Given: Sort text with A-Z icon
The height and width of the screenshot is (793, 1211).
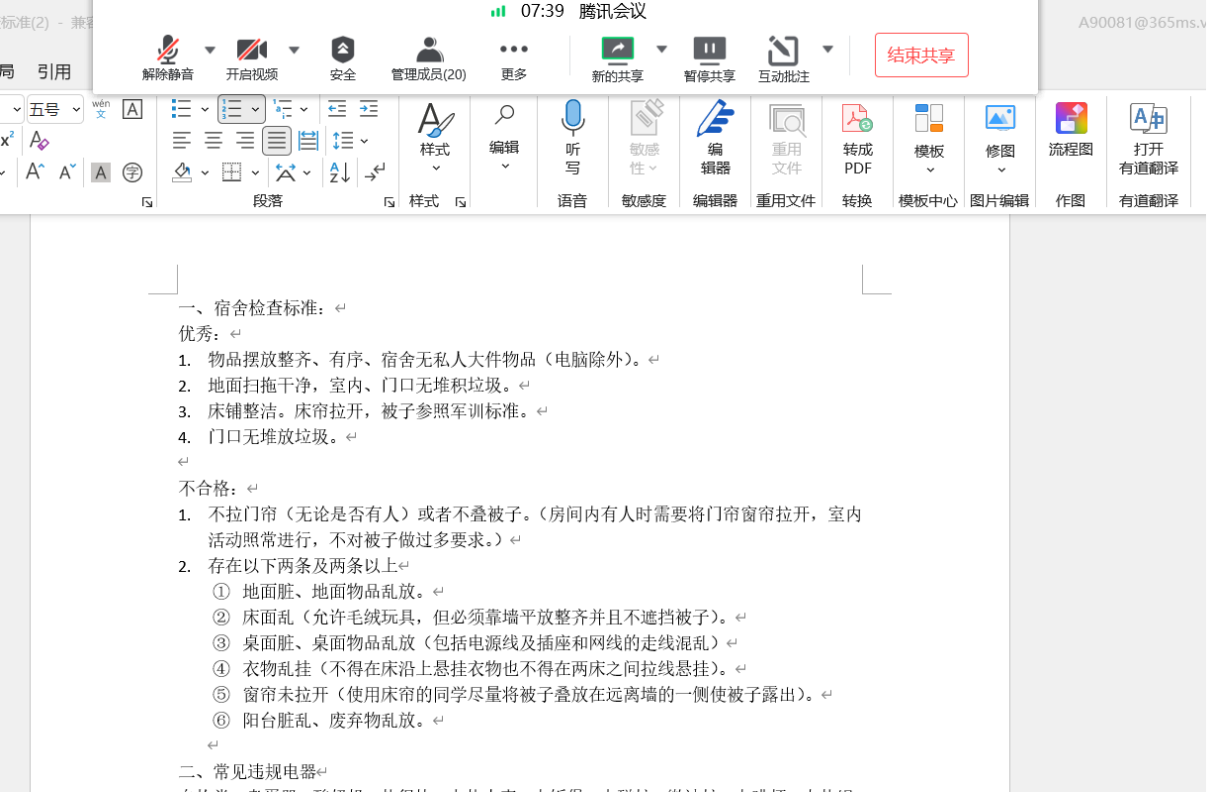Looking at the screenshot, I should pyautogui.click(x=339, y=172).
